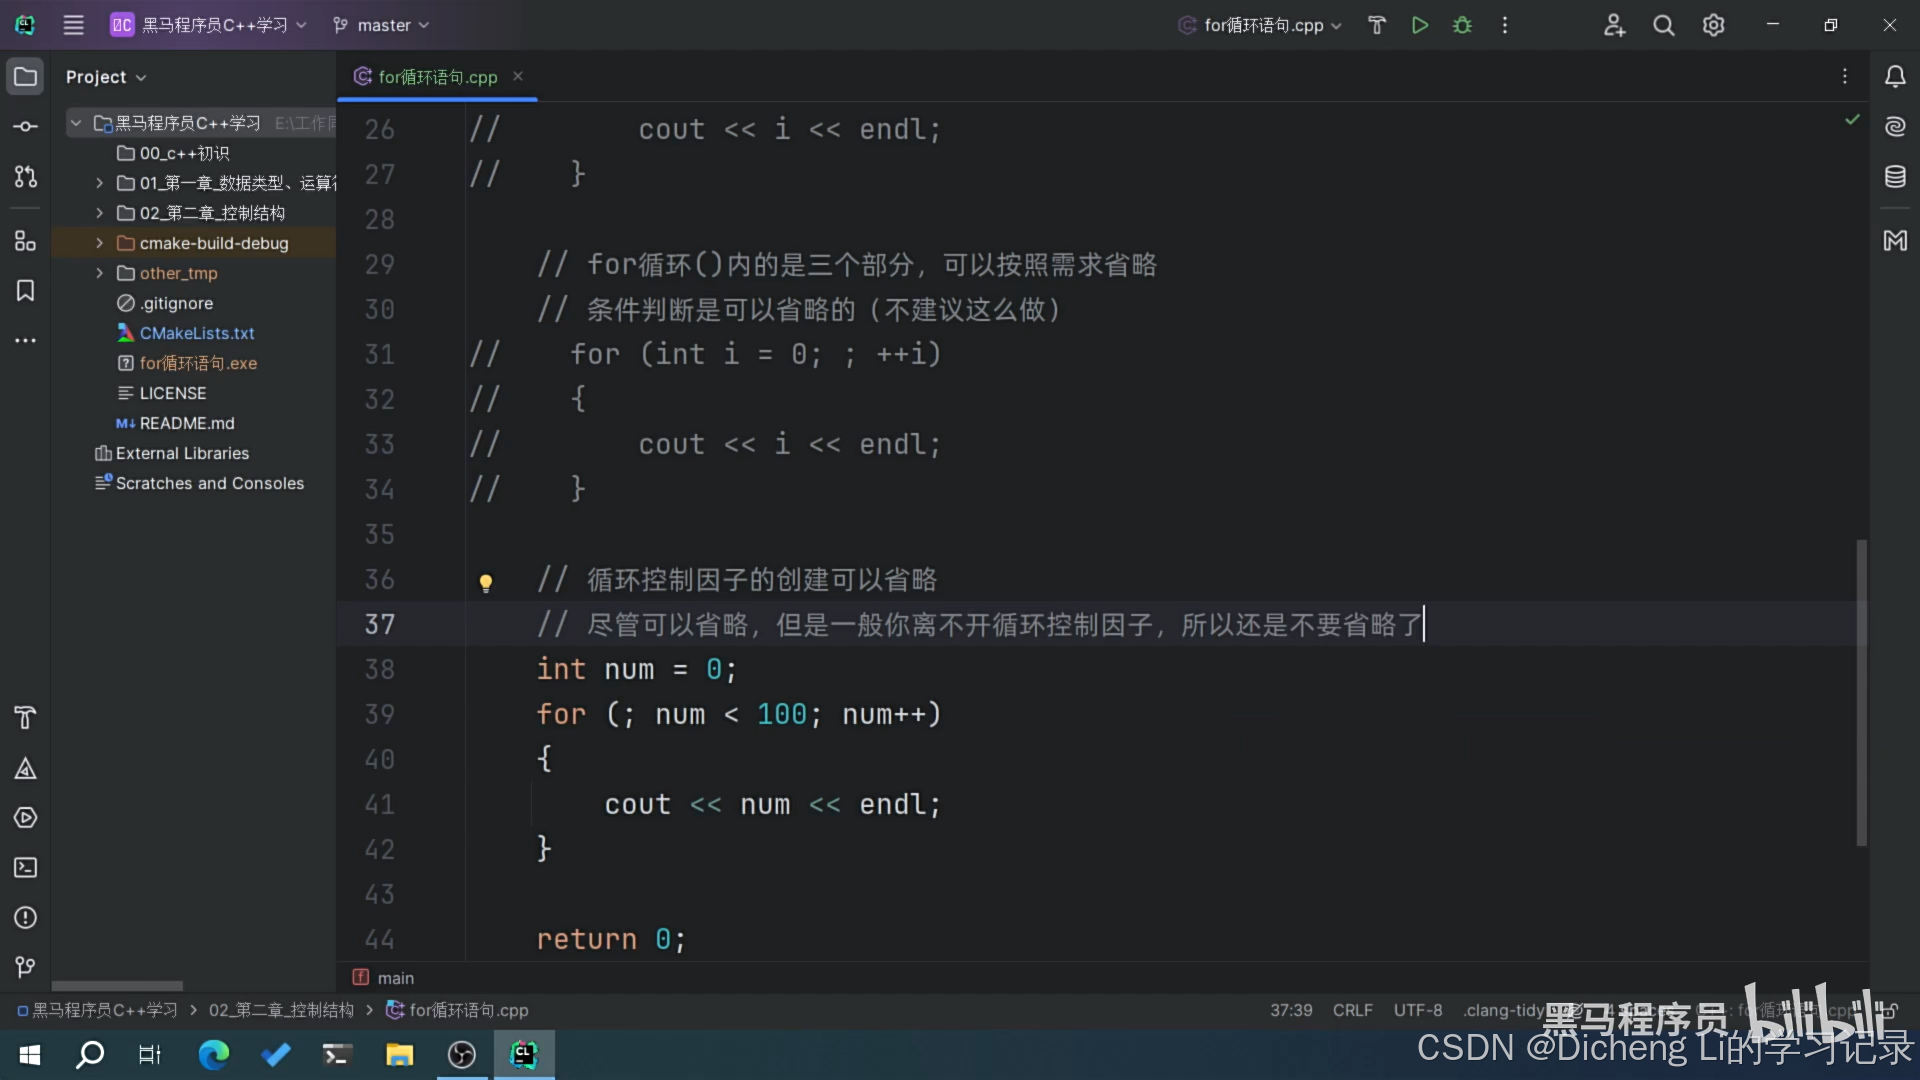Change UTF-8 file encoding
Viewport: 1920px width, 1080px height.
[1418, 1010]
